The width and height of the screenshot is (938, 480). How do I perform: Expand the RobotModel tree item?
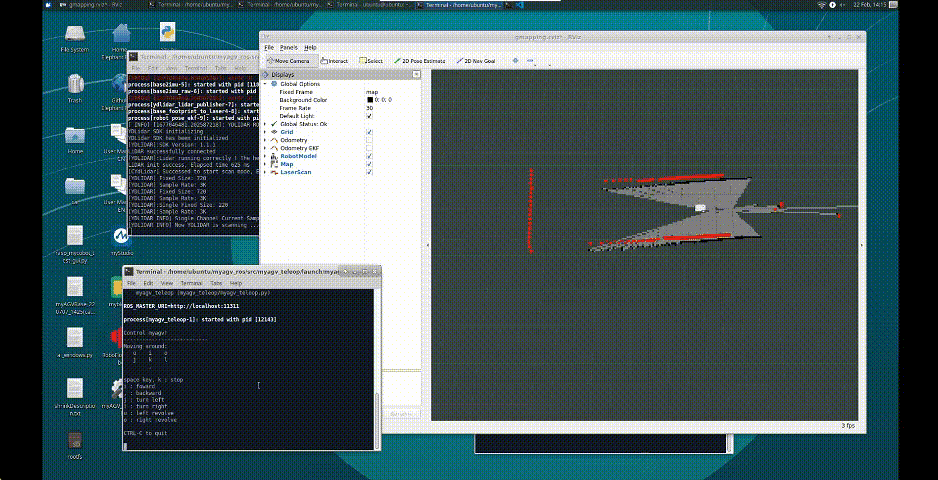click(265, 156)
